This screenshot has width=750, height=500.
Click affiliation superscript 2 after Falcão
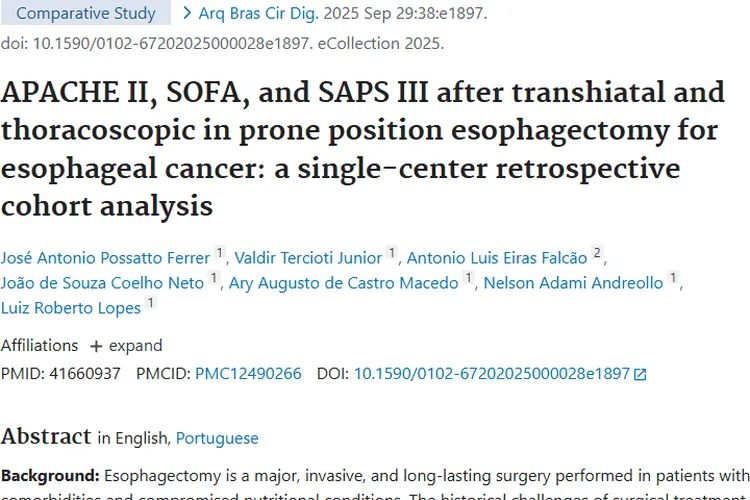point(597,253)
